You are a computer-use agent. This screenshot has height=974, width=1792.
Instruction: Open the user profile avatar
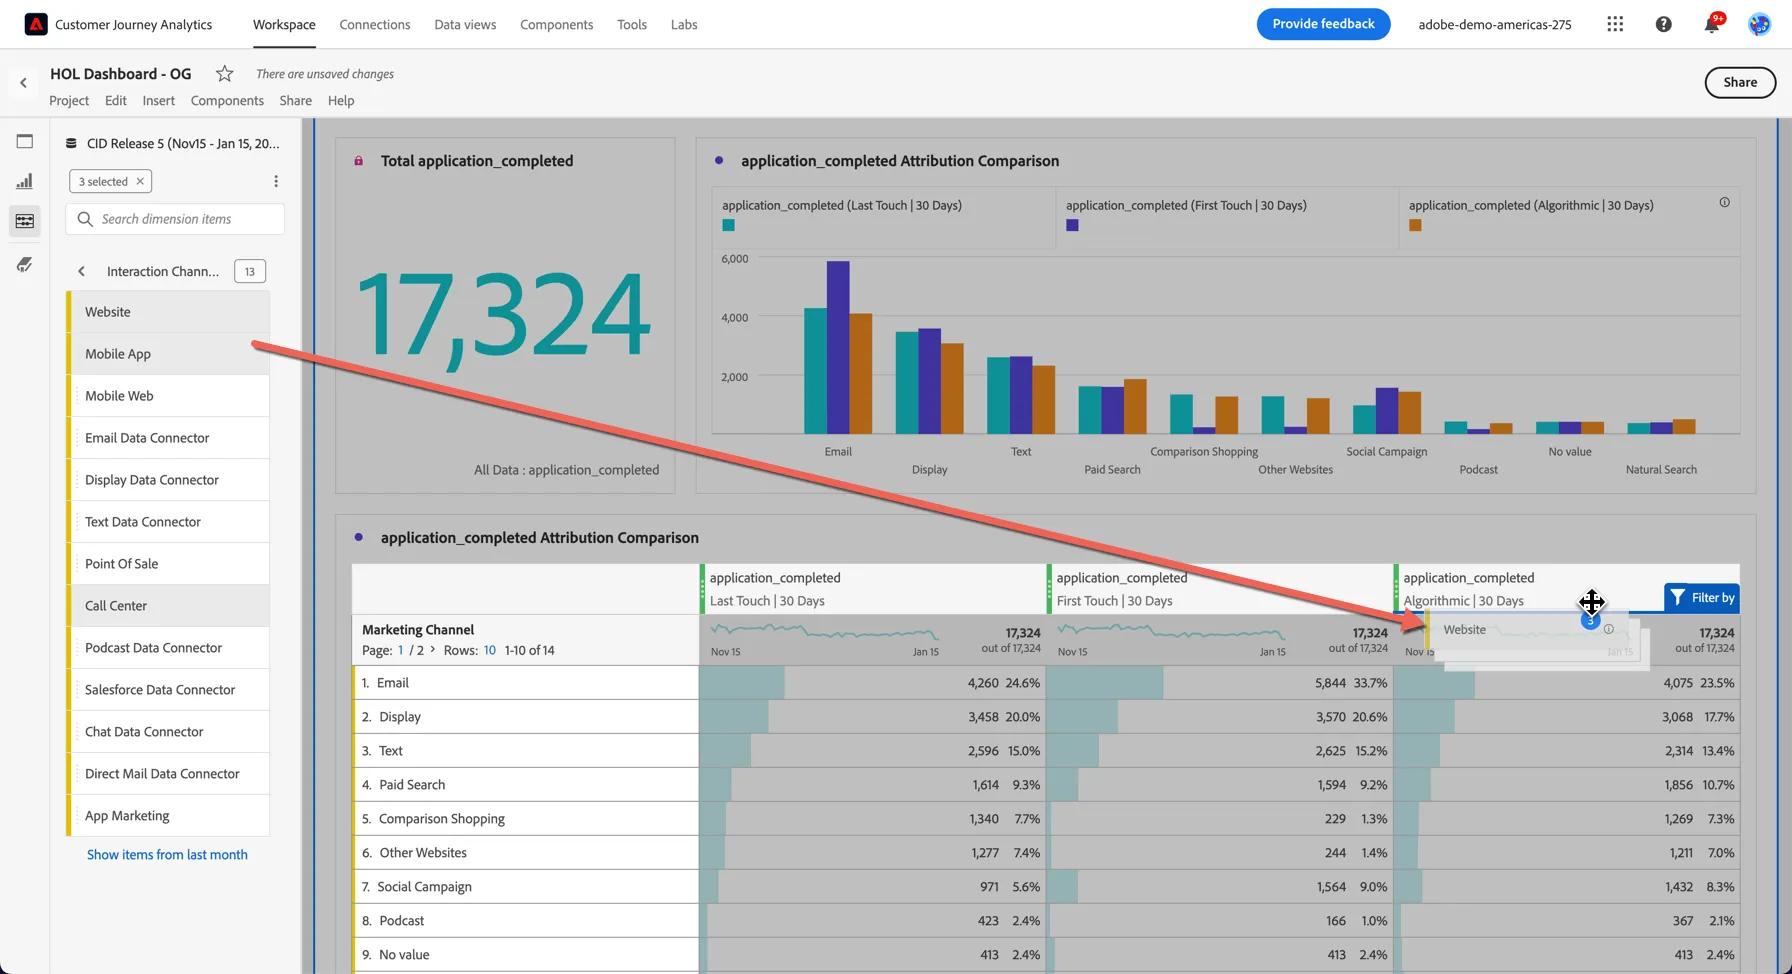pos(1759,24)
